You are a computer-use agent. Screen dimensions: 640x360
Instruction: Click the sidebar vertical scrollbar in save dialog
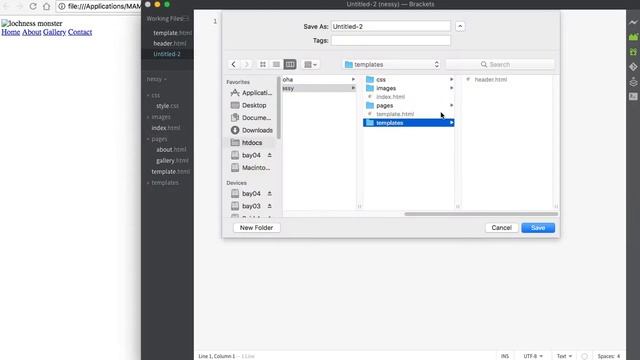click(279, 107)
